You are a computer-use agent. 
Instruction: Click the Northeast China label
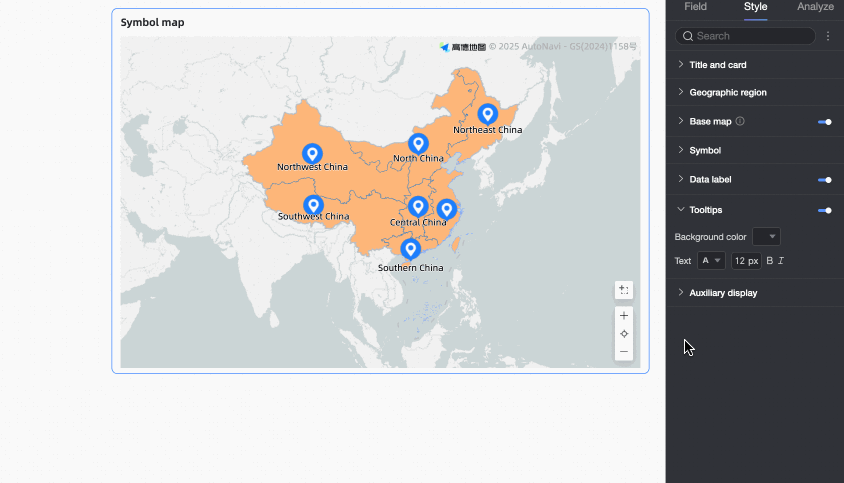coord(487,130)
